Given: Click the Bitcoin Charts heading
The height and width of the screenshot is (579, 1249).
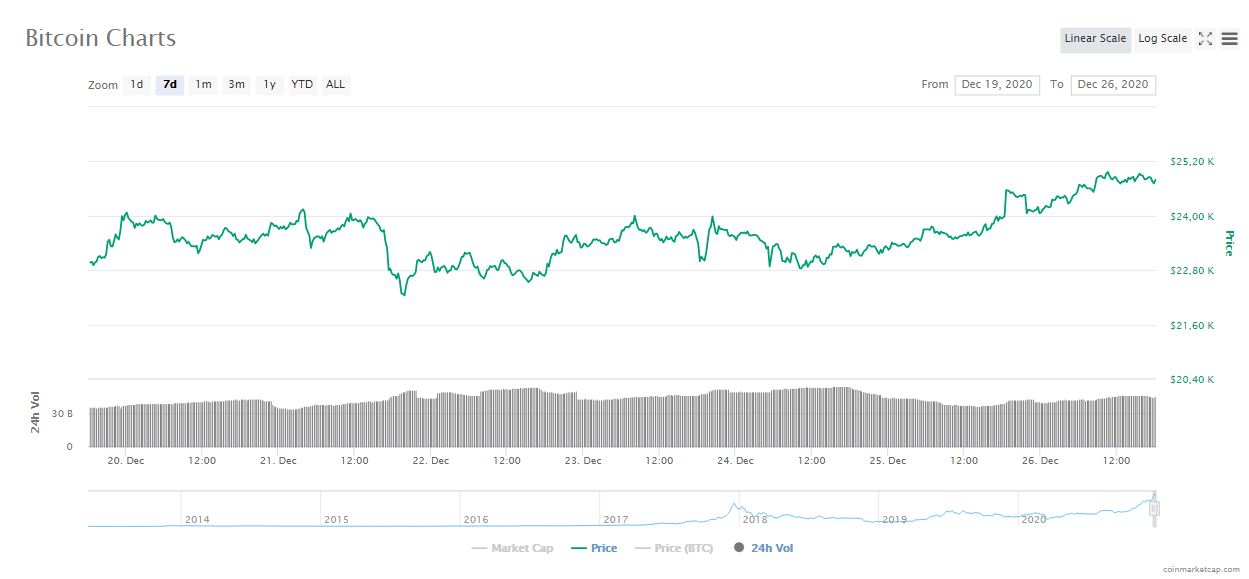Looking at the screenshot, I should tap(100, 38).
